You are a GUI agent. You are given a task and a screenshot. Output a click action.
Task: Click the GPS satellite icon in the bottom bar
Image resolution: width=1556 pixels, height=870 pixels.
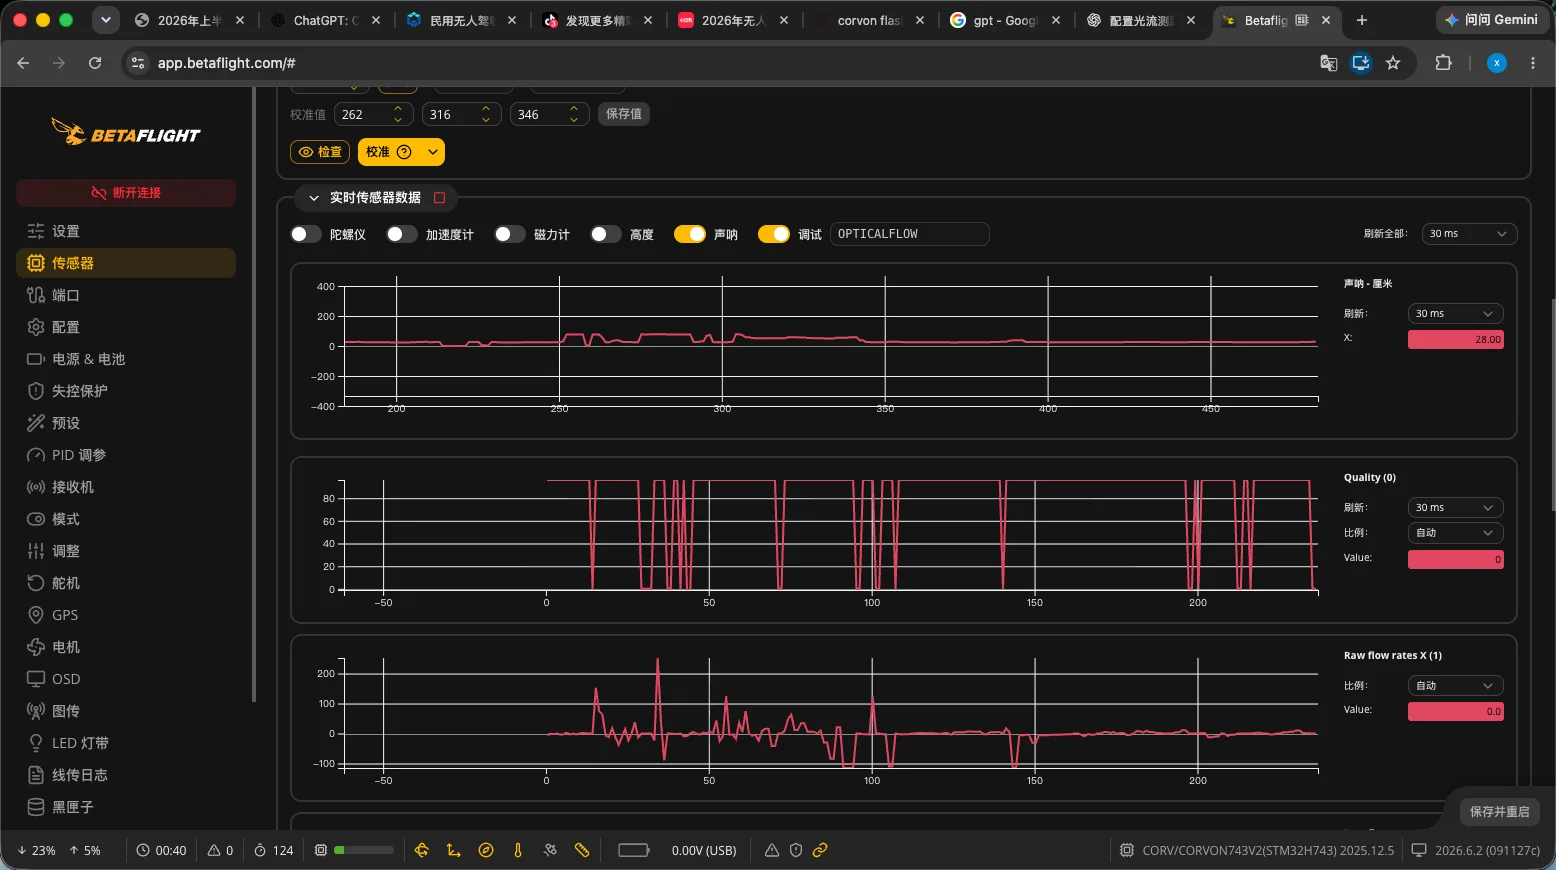click(x=550, y=850)
